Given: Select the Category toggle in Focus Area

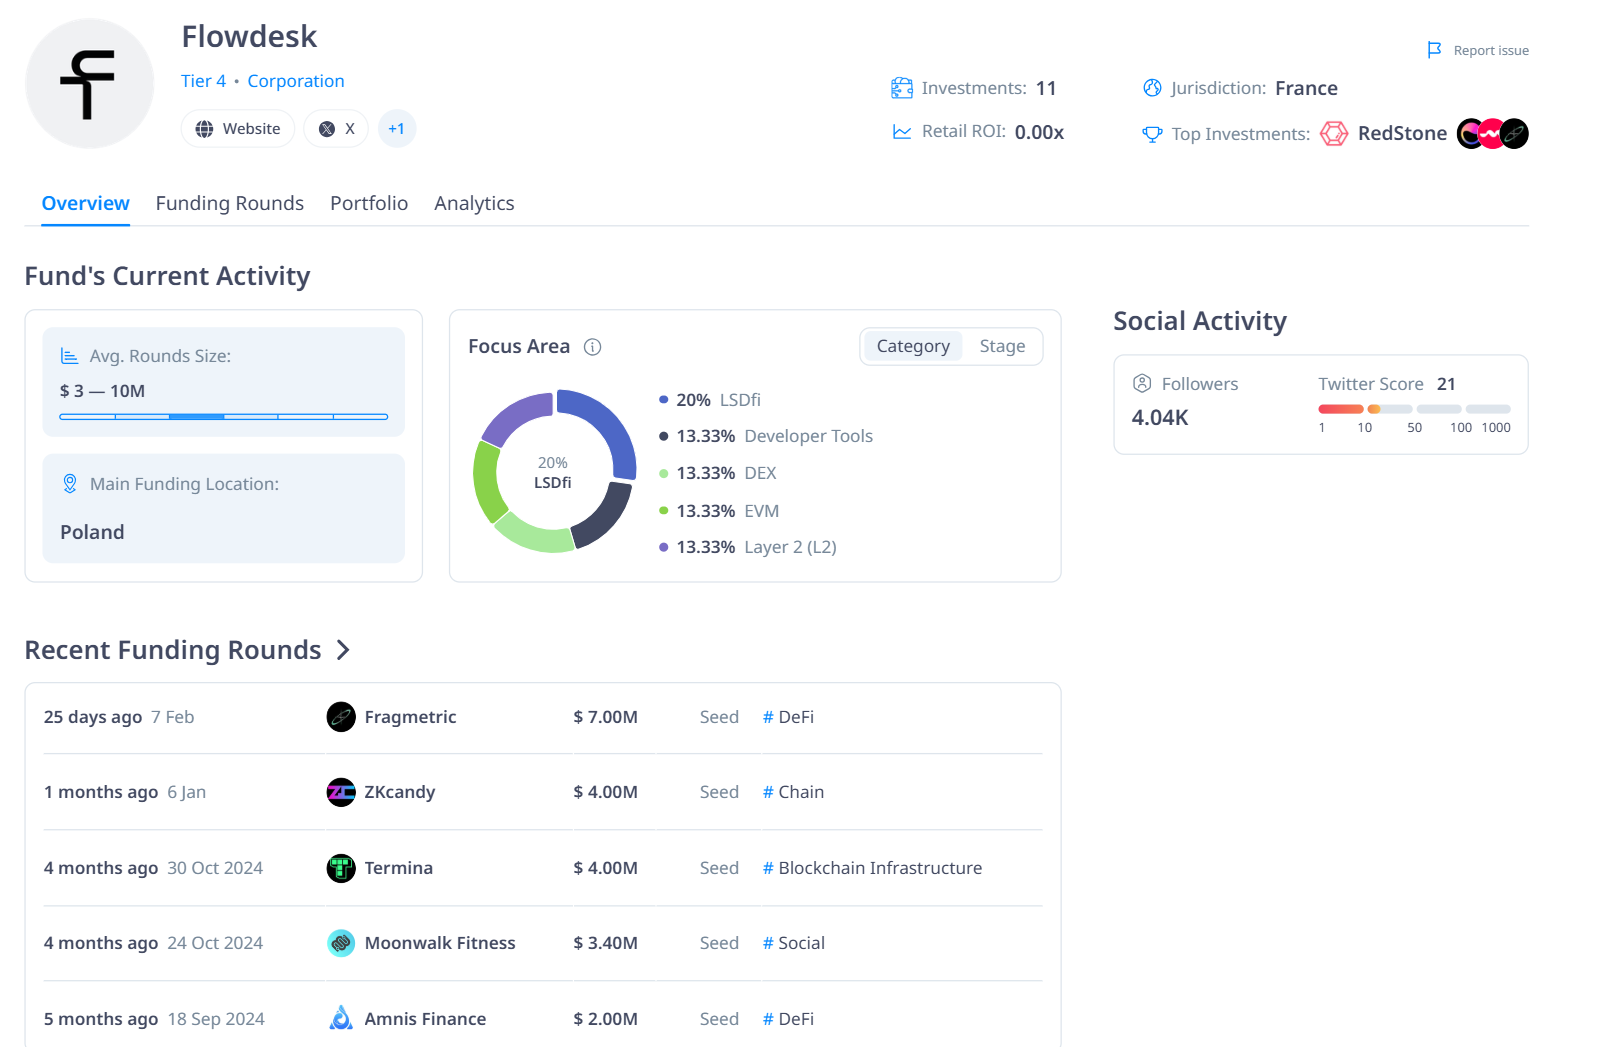Looking at the screenshot, I should click(x=913, y=346).
